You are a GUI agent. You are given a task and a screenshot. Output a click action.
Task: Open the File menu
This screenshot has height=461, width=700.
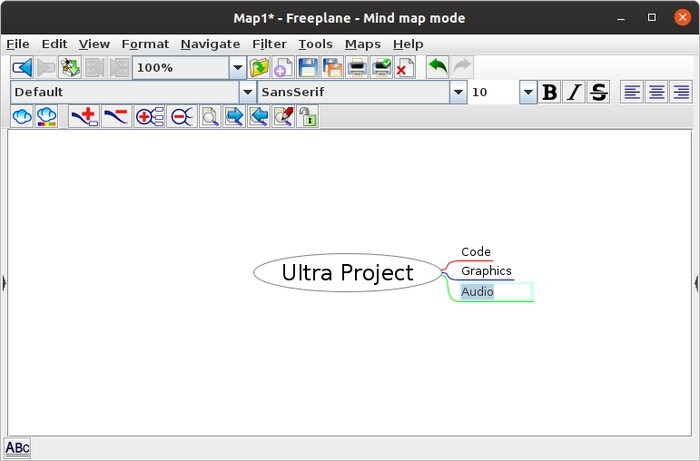tap(18, 44)
